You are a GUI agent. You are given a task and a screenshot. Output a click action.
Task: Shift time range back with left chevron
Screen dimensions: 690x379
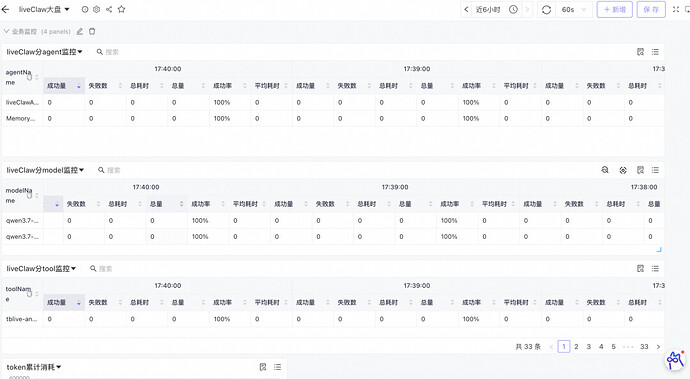coord(466,9)
